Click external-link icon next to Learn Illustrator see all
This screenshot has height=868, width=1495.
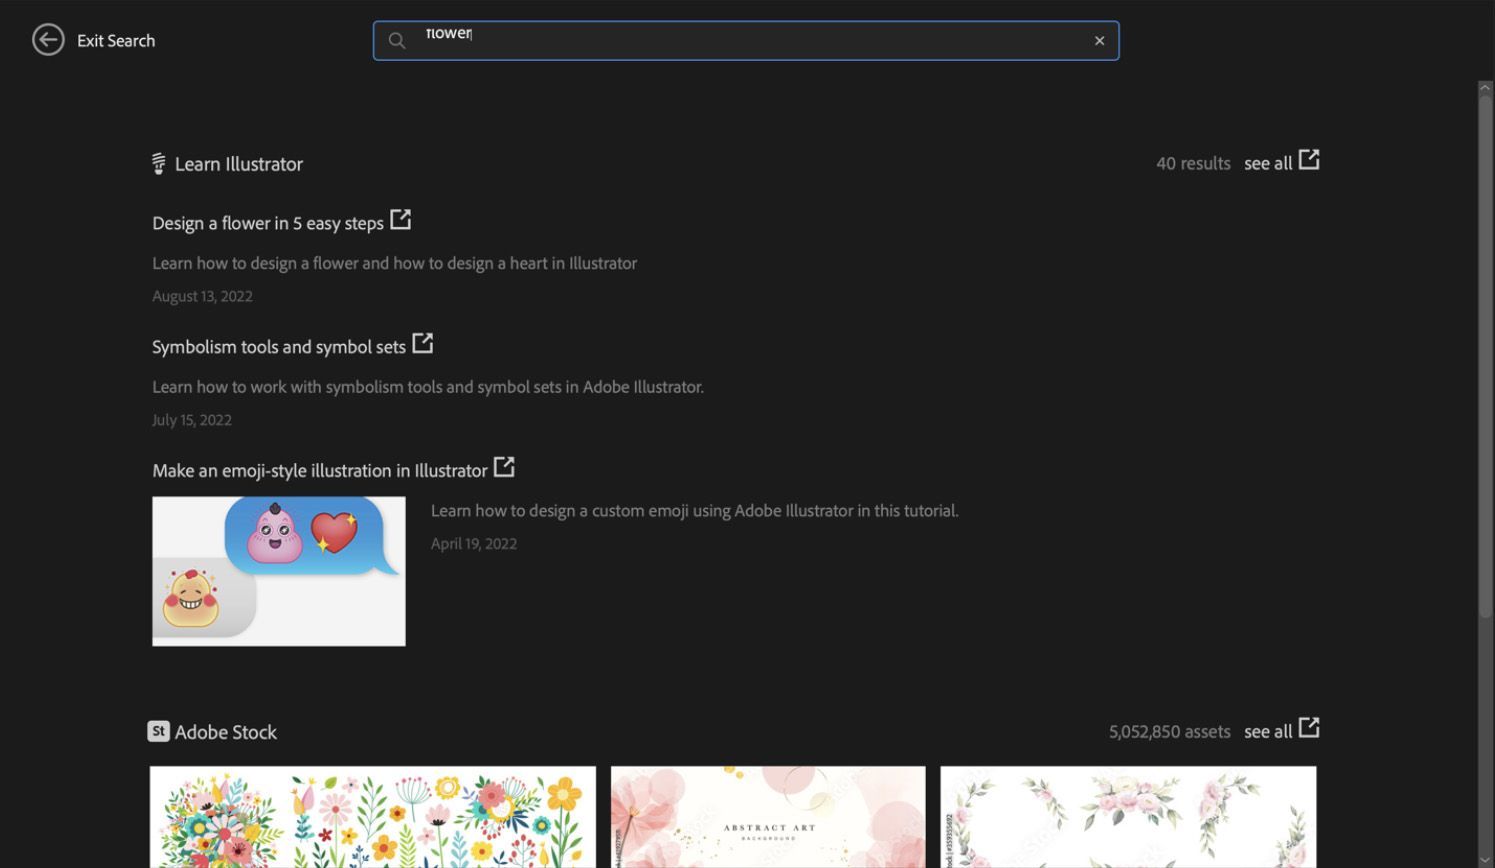[x=1309, y=160]
